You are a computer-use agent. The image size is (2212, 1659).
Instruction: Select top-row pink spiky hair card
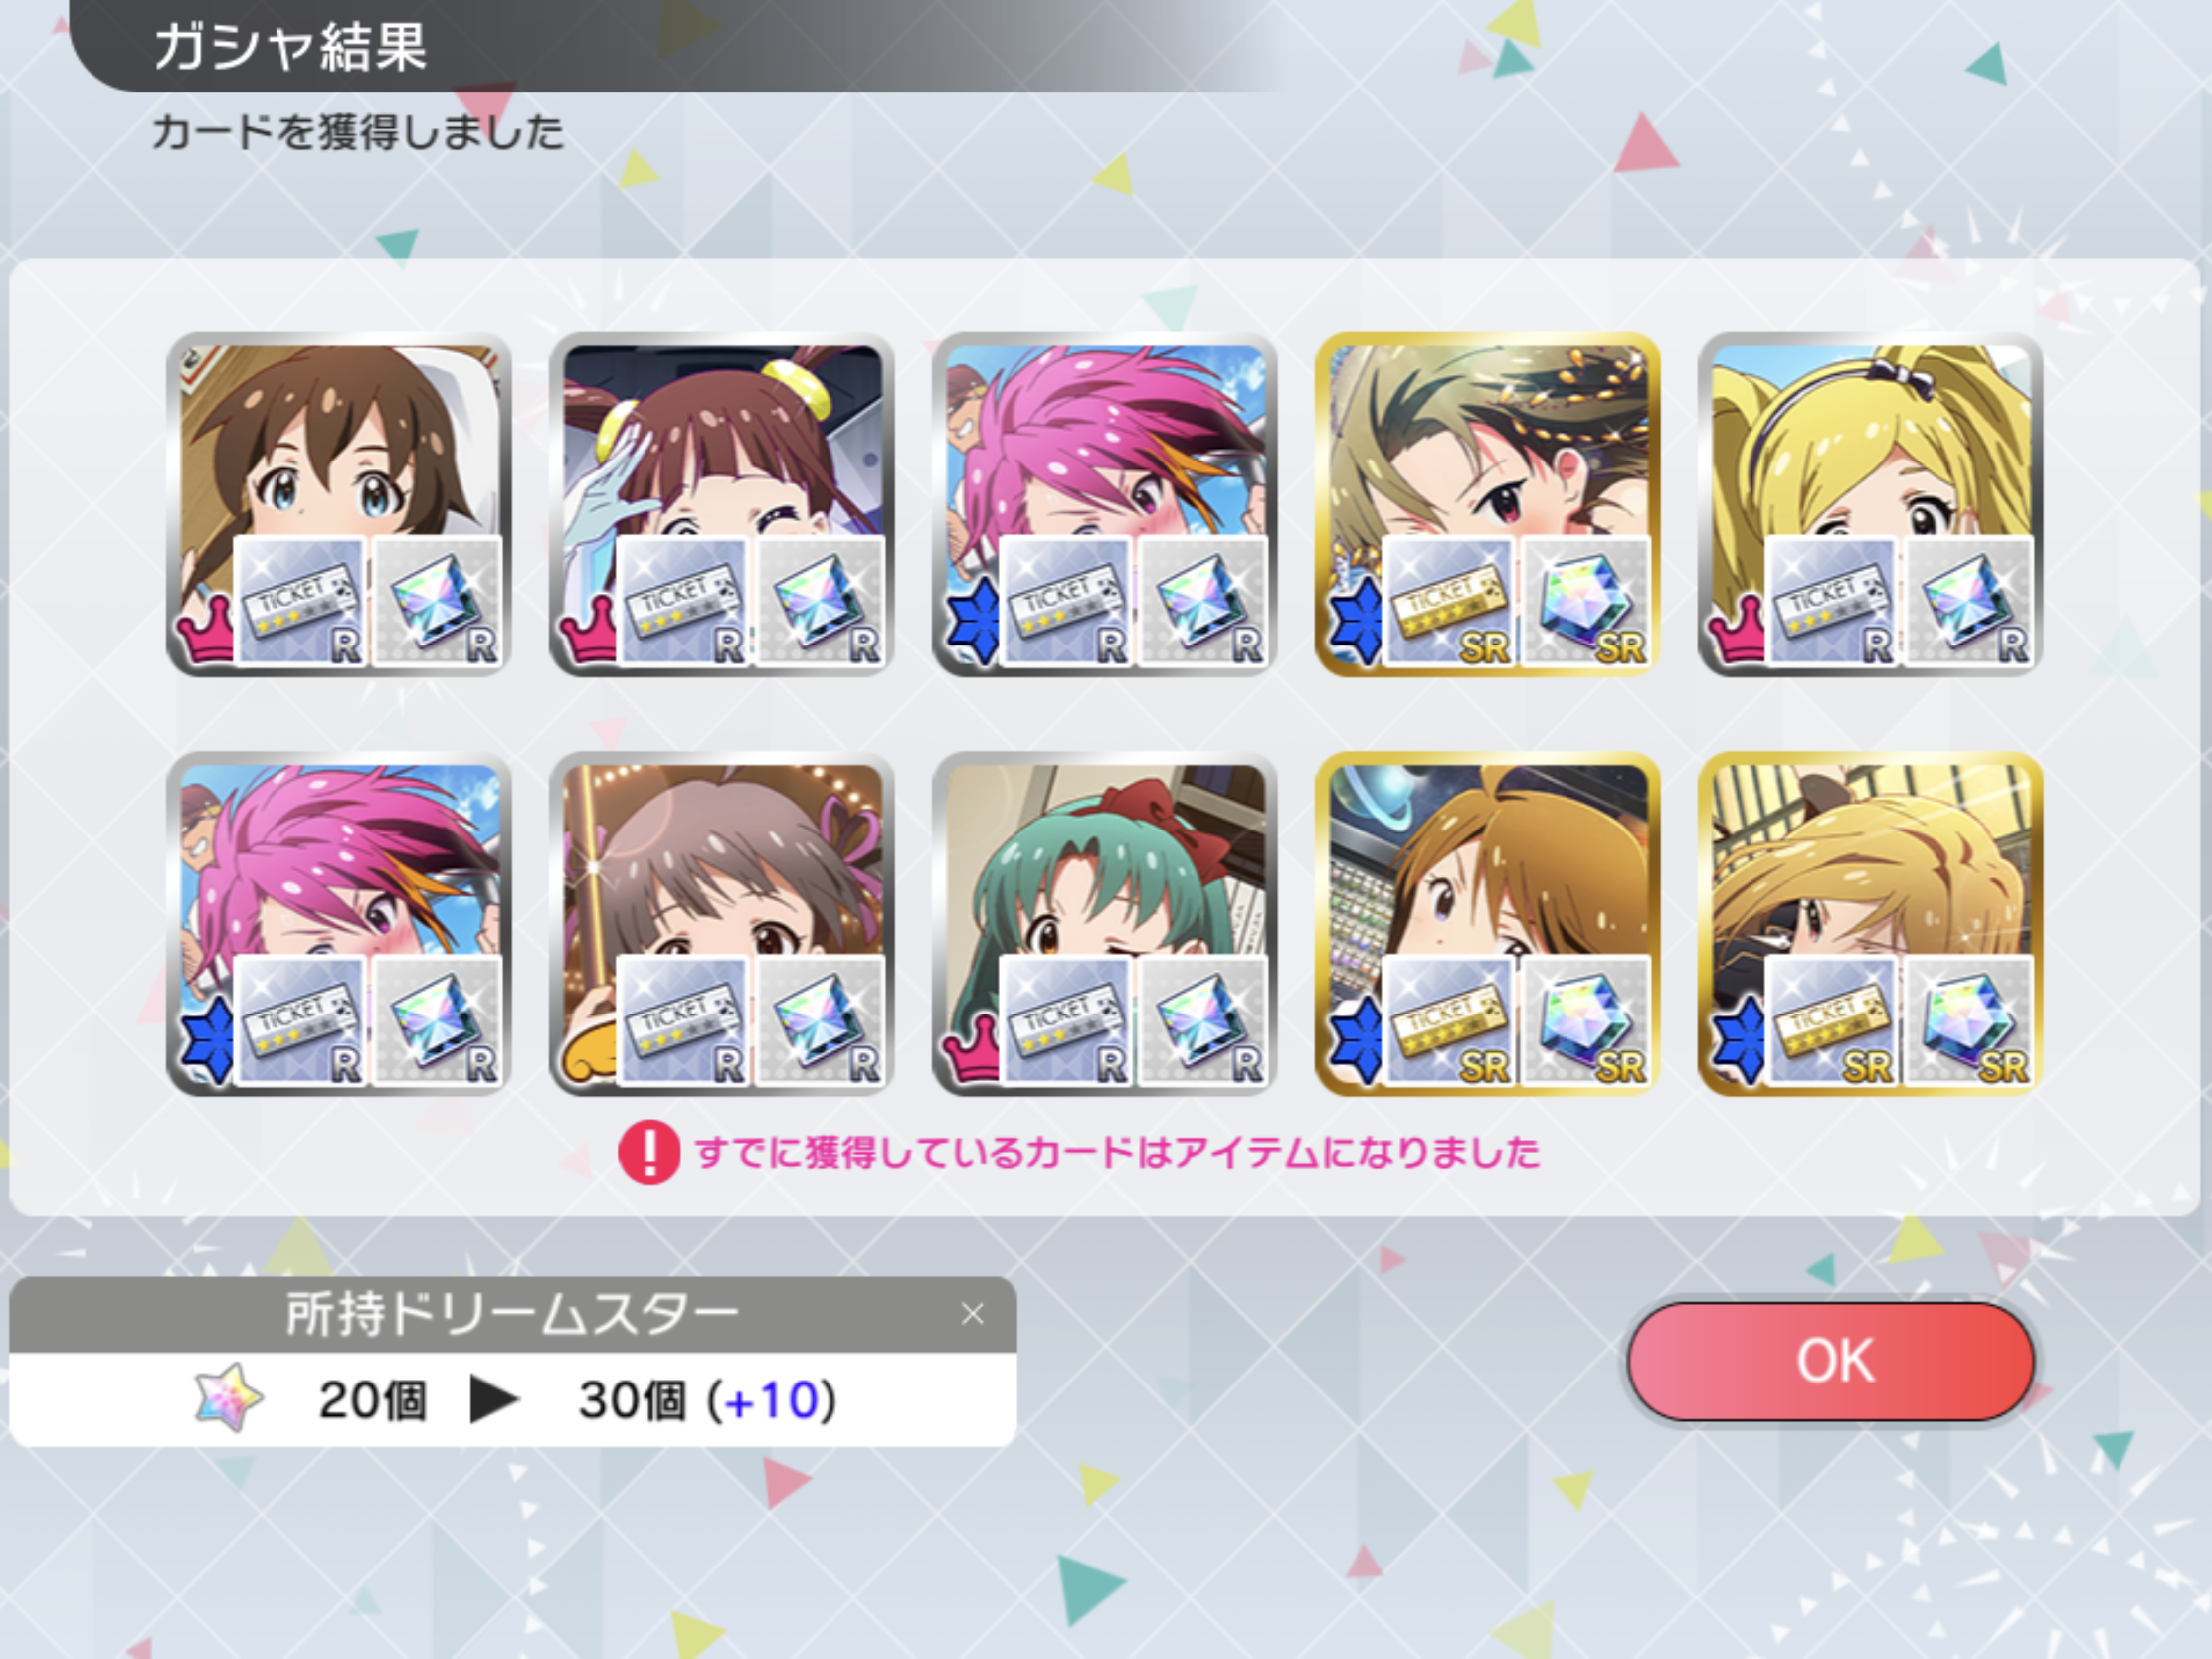[1105, 504]
